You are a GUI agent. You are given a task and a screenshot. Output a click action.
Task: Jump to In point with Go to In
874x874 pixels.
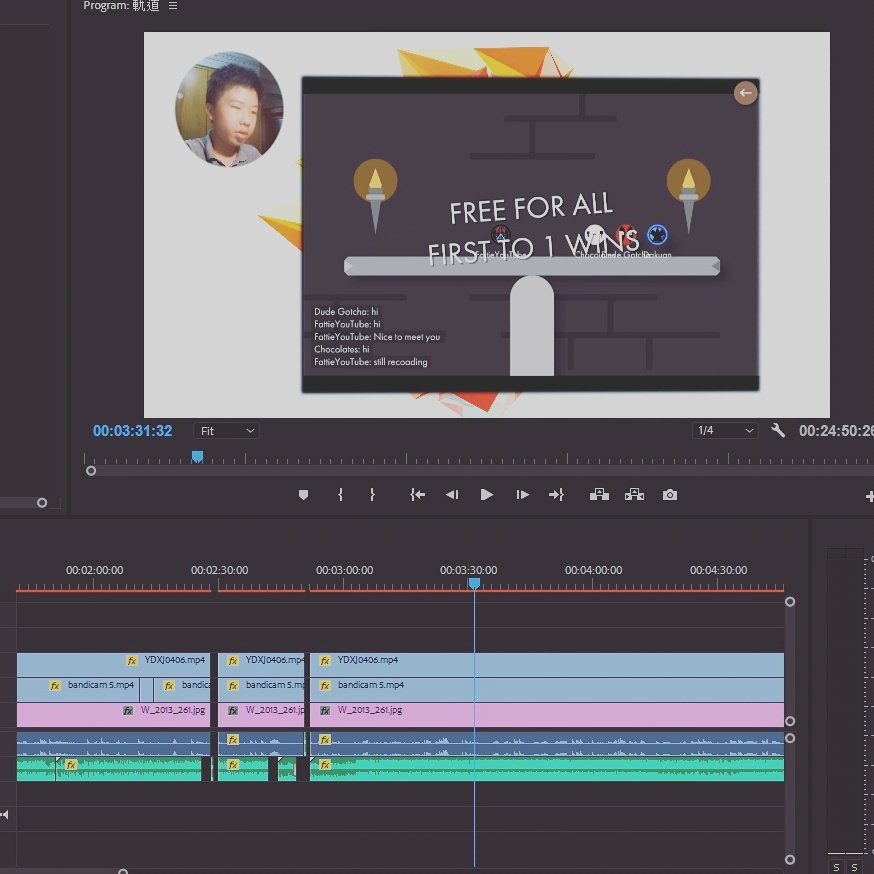[417, 495]
